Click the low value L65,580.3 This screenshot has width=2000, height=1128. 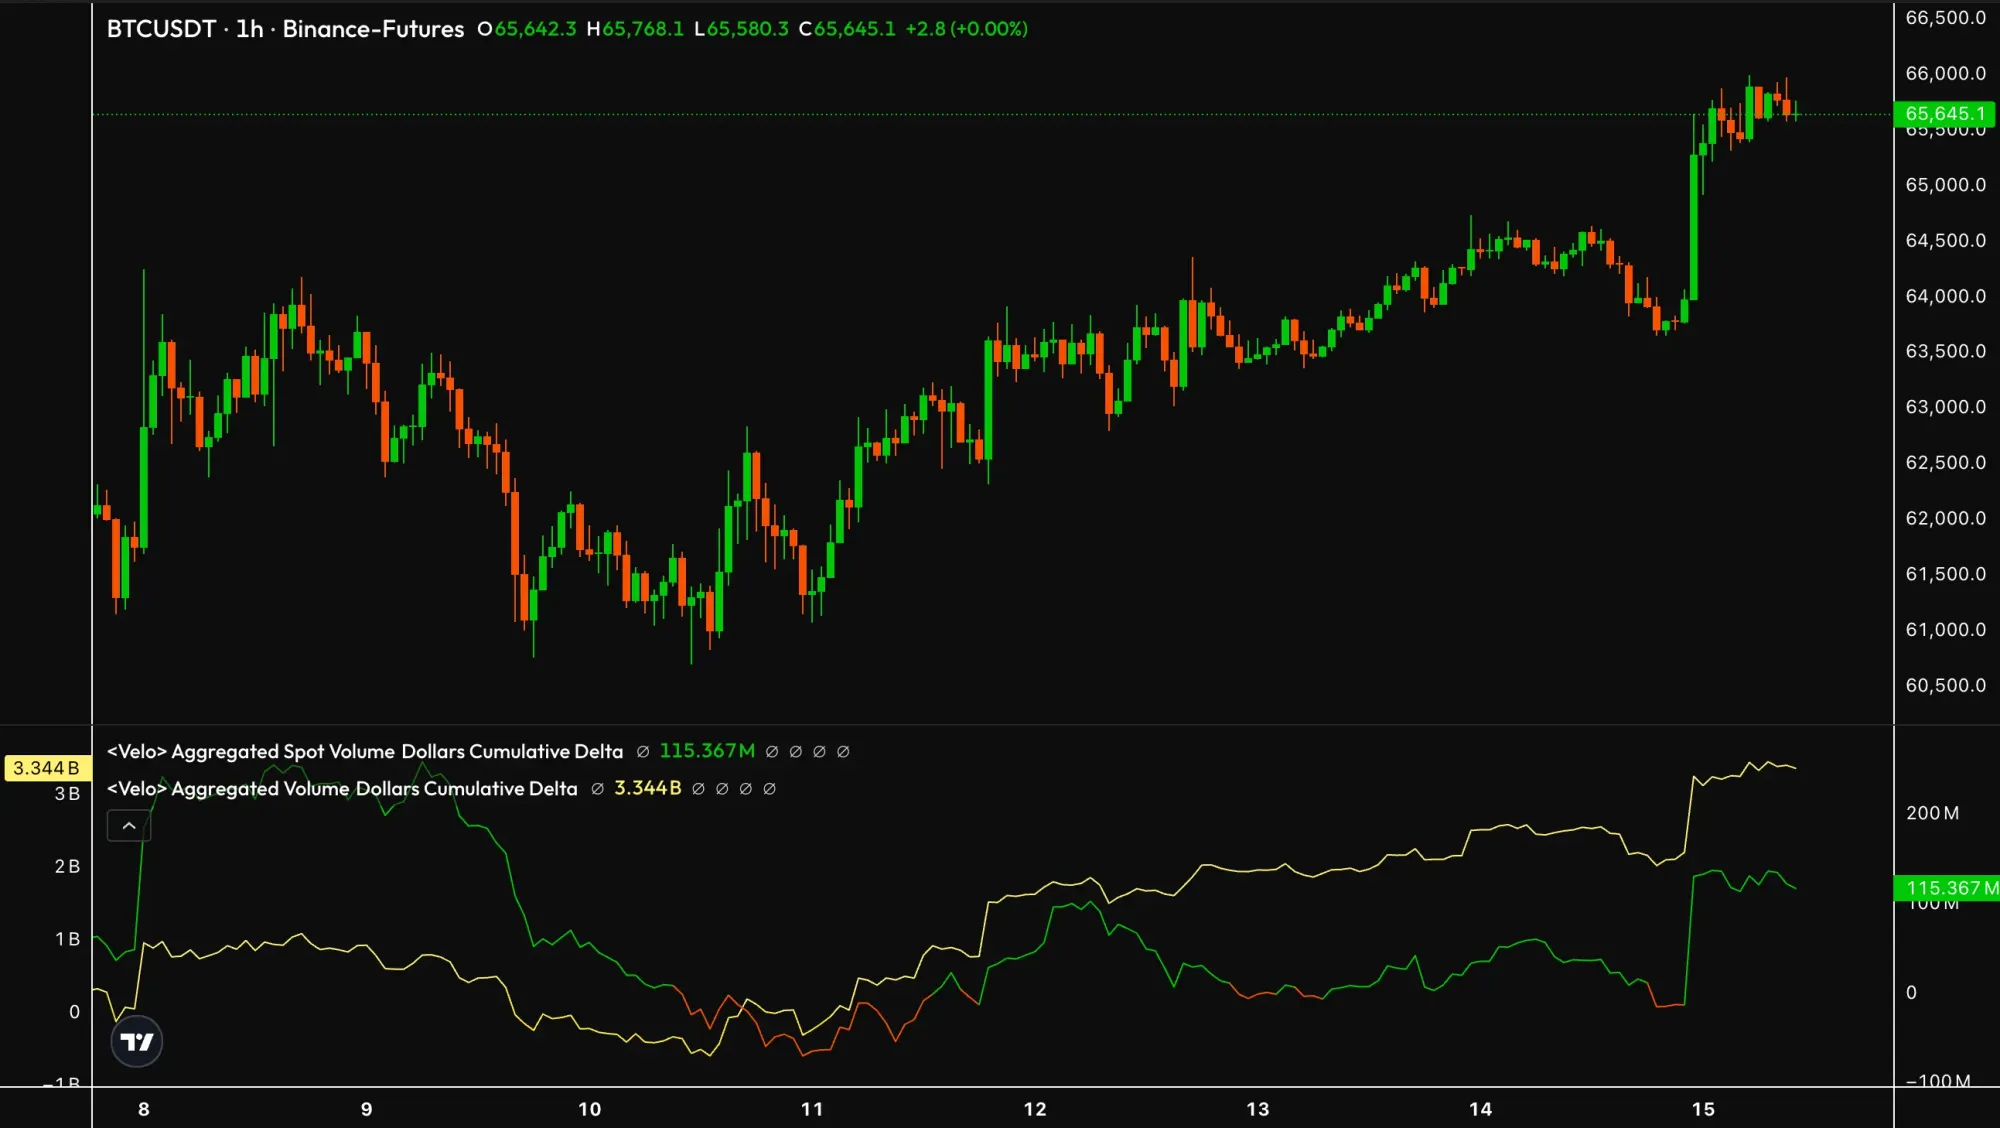coord(741,29)
